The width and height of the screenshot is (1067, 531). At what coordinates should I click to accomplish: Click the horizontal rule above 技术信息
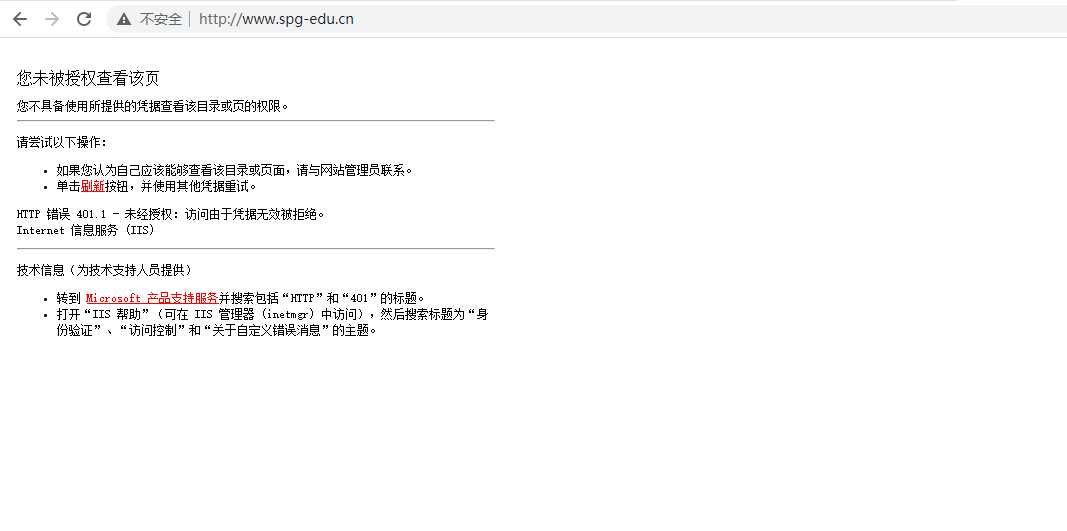[255, 248]
